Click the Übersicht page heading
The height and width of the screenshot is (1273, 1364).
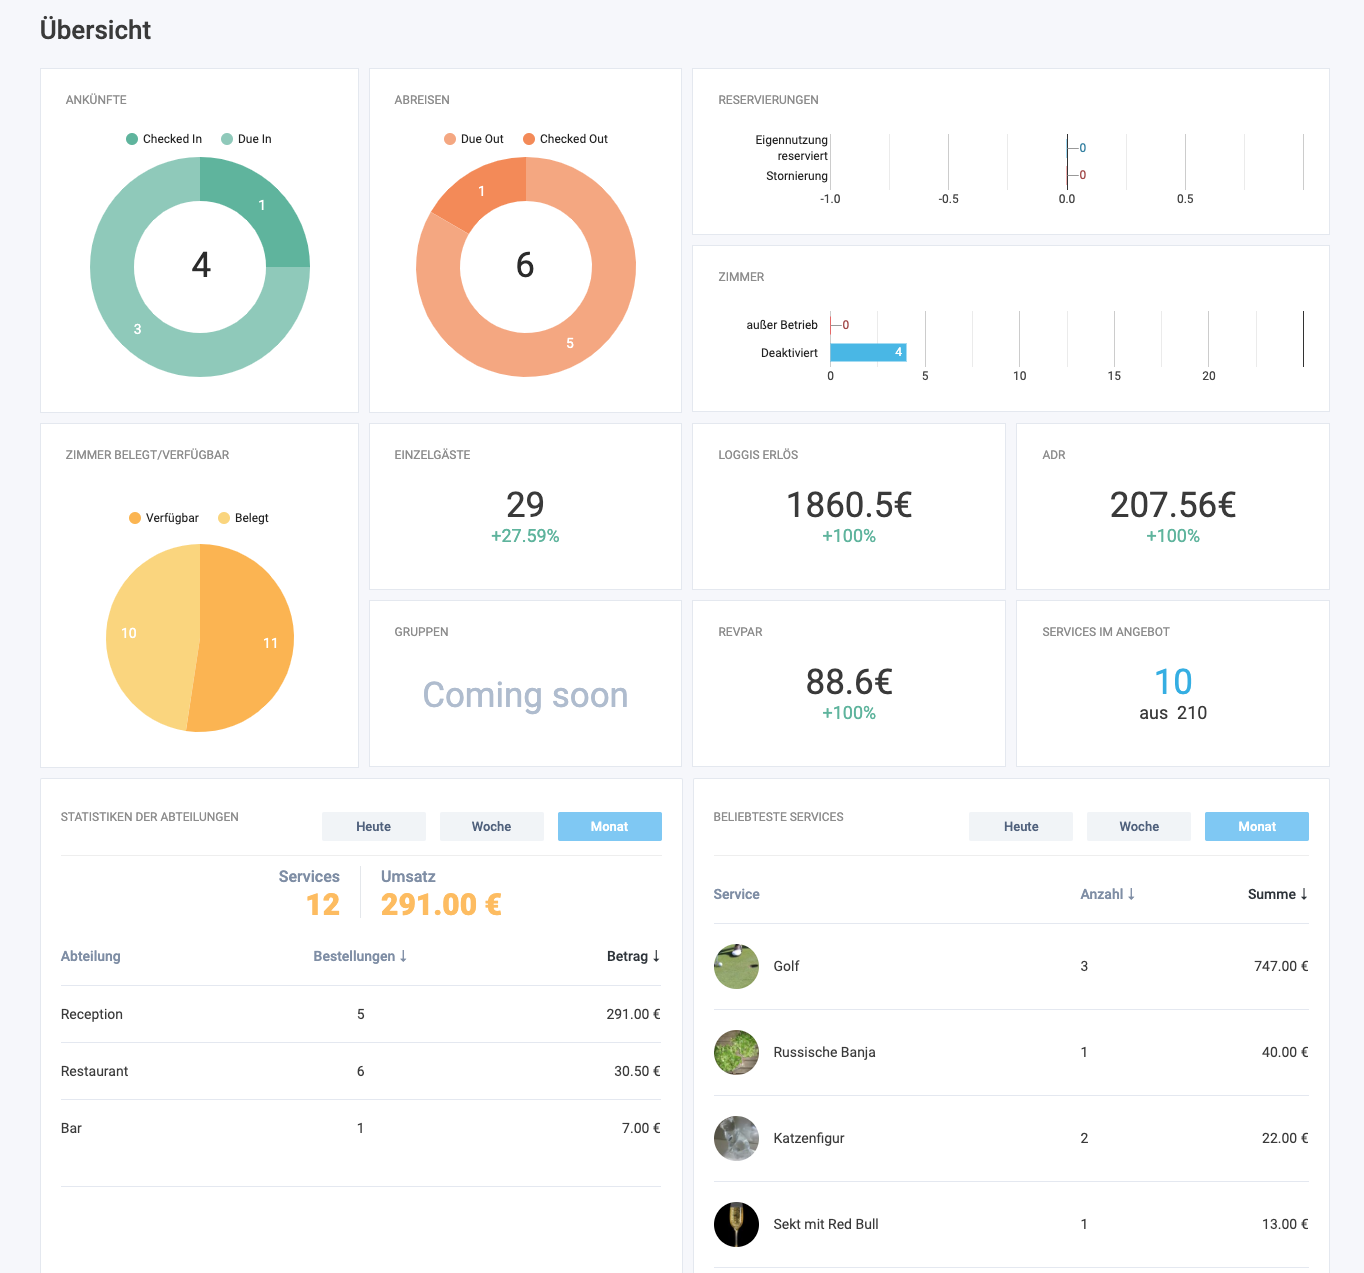click(95, 30)
